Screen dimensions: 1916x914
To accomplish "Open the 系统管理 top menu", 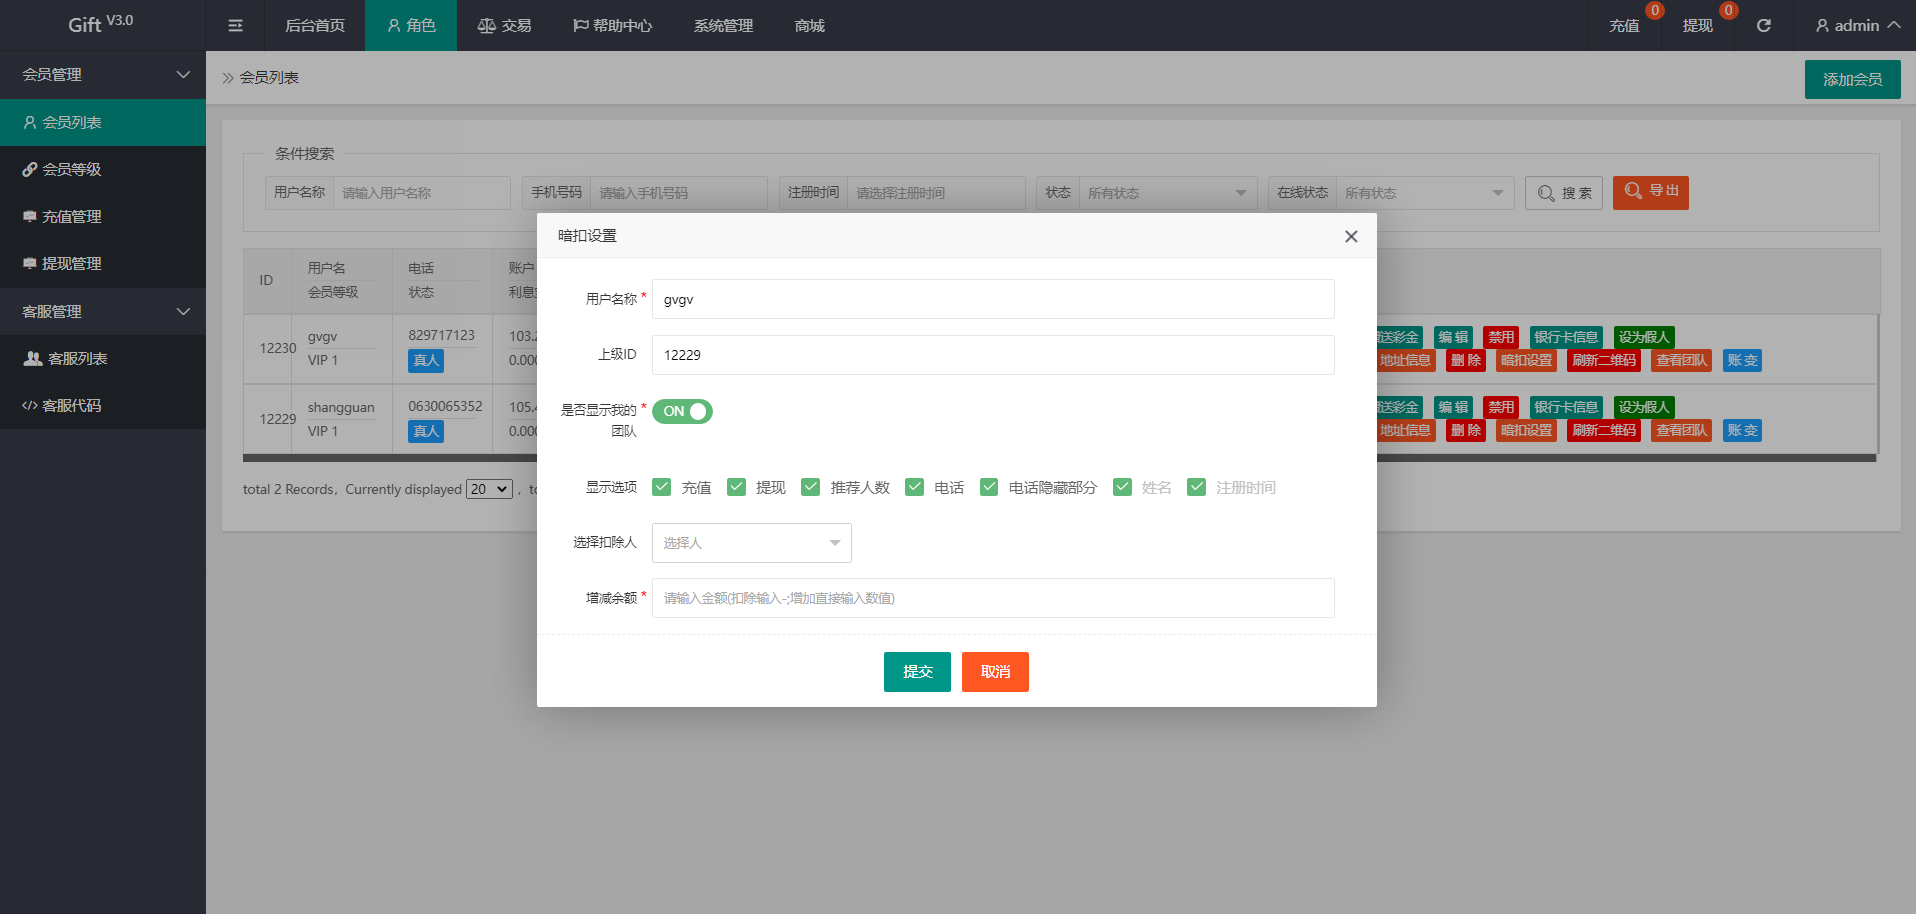I will point(723,26).
